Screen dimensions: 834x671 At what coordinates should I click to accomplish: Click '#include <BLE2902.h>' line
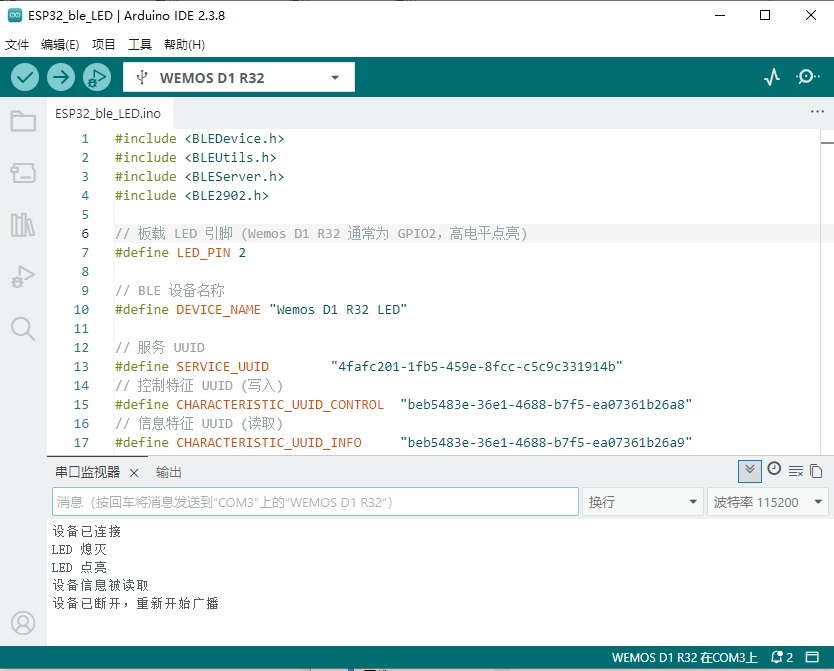tap(191, 196)
